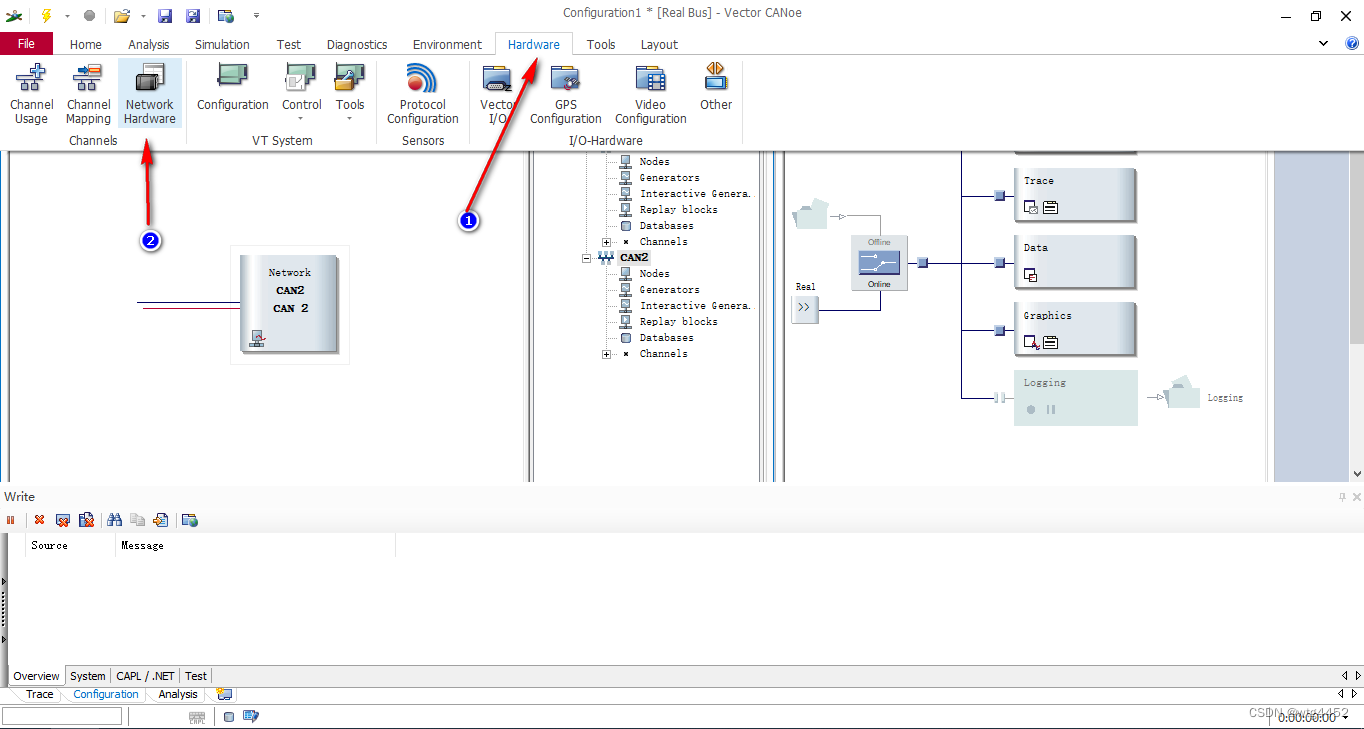Click the binoculars find icon in Write
Screen dimensions: 1364x729
114,520
